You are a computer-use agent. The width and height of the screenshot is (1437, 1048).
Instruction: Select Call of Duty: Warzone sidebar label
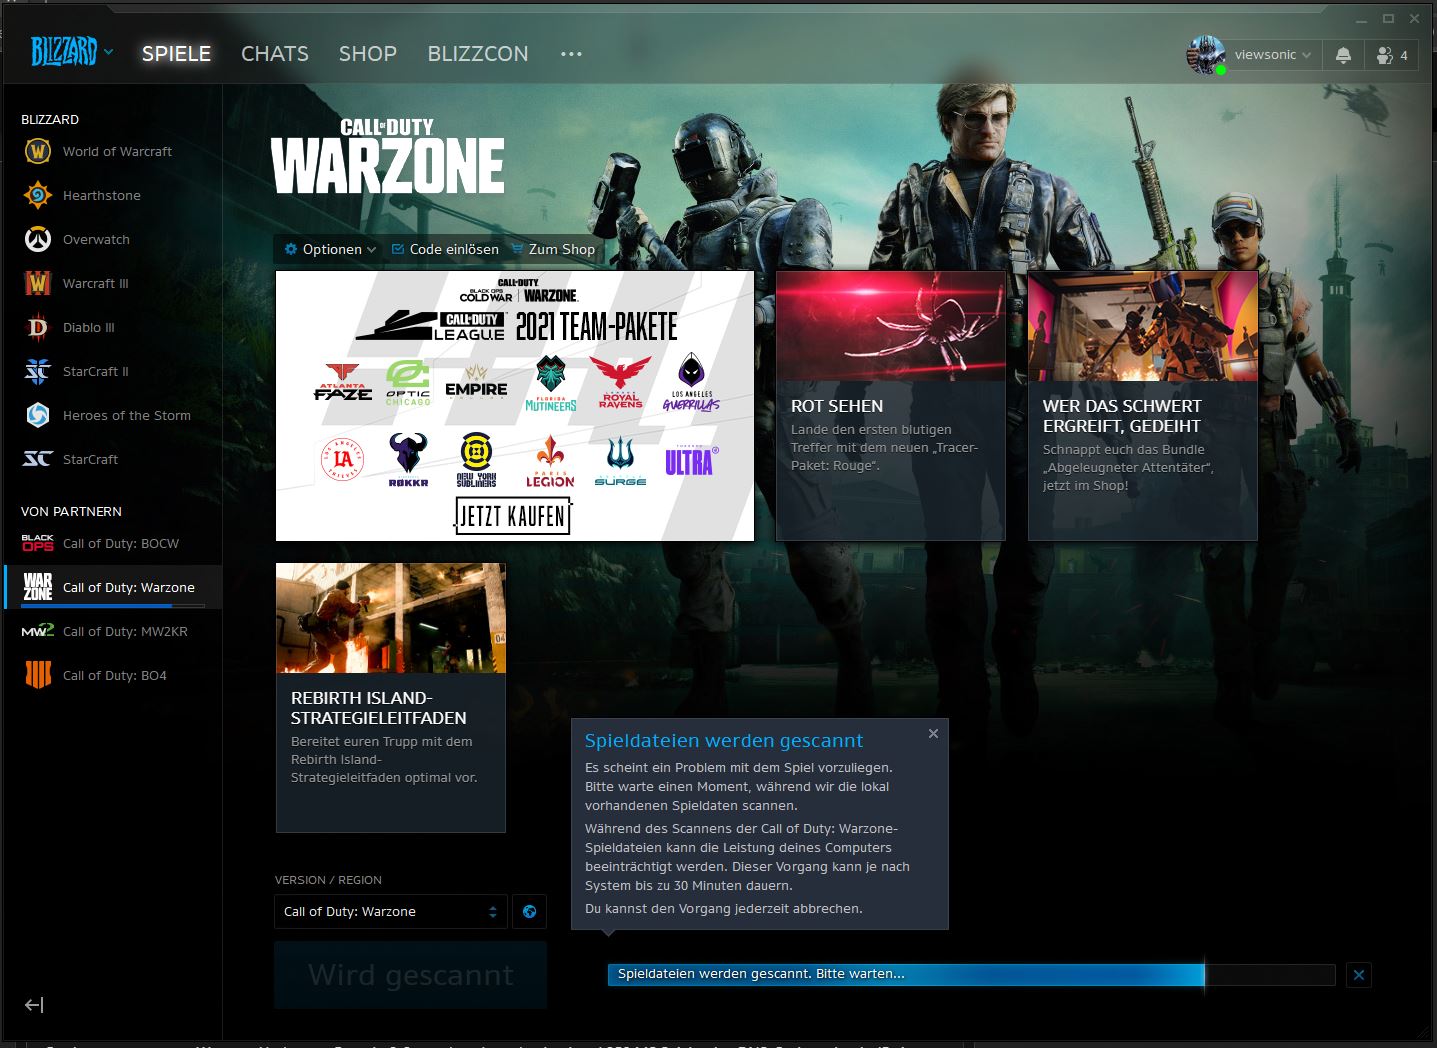pos(129,587)
